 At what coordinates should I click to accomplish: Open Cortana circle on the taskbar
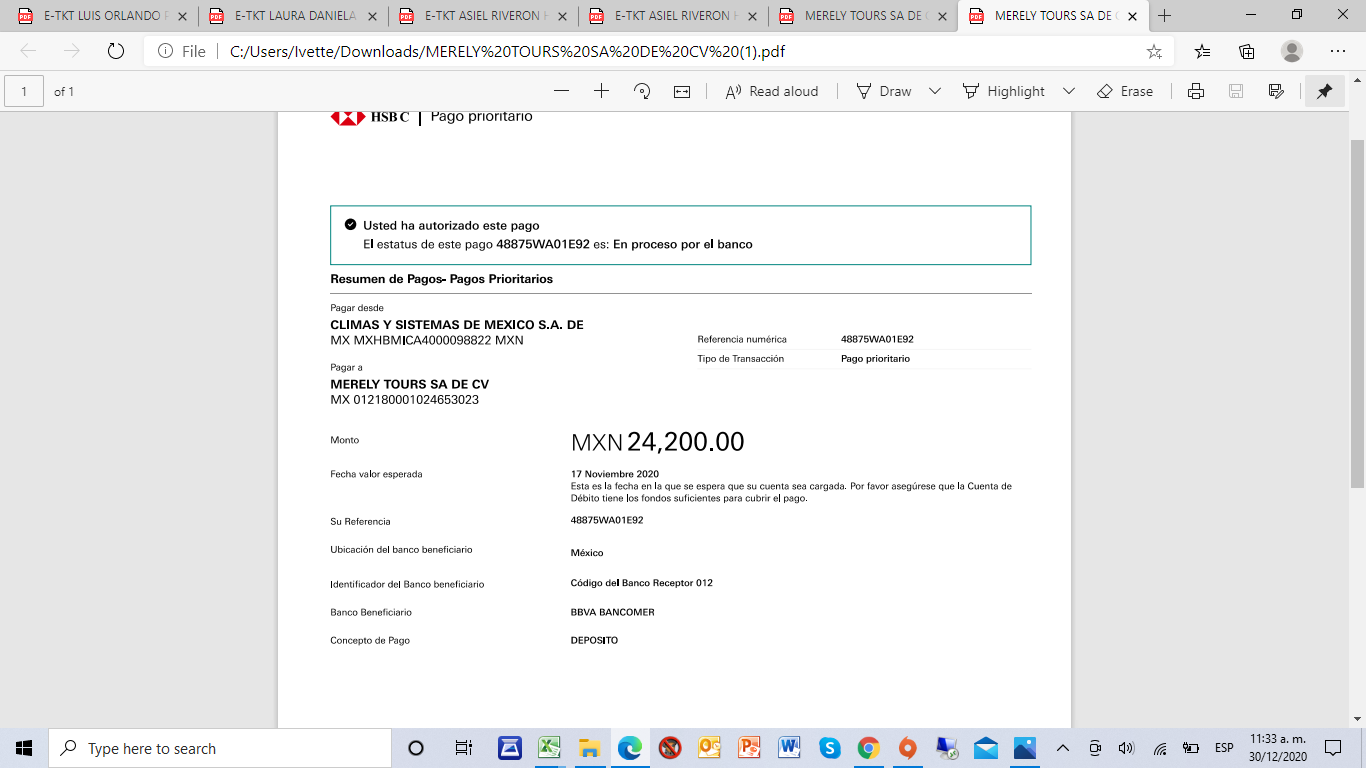tap(416, 748)
